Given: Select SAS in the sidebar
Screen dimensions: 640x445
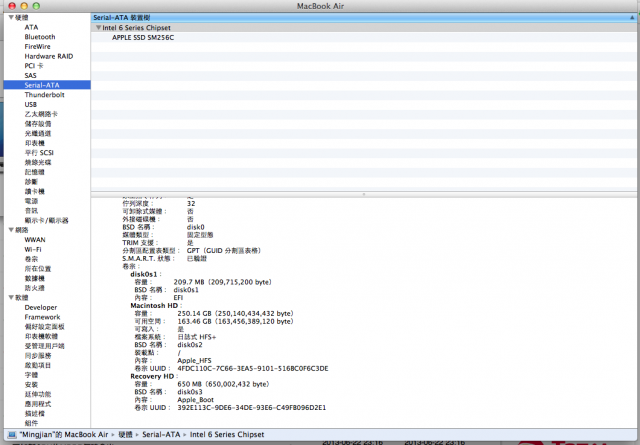Looking at the screenshot, I should coord(30,76).
